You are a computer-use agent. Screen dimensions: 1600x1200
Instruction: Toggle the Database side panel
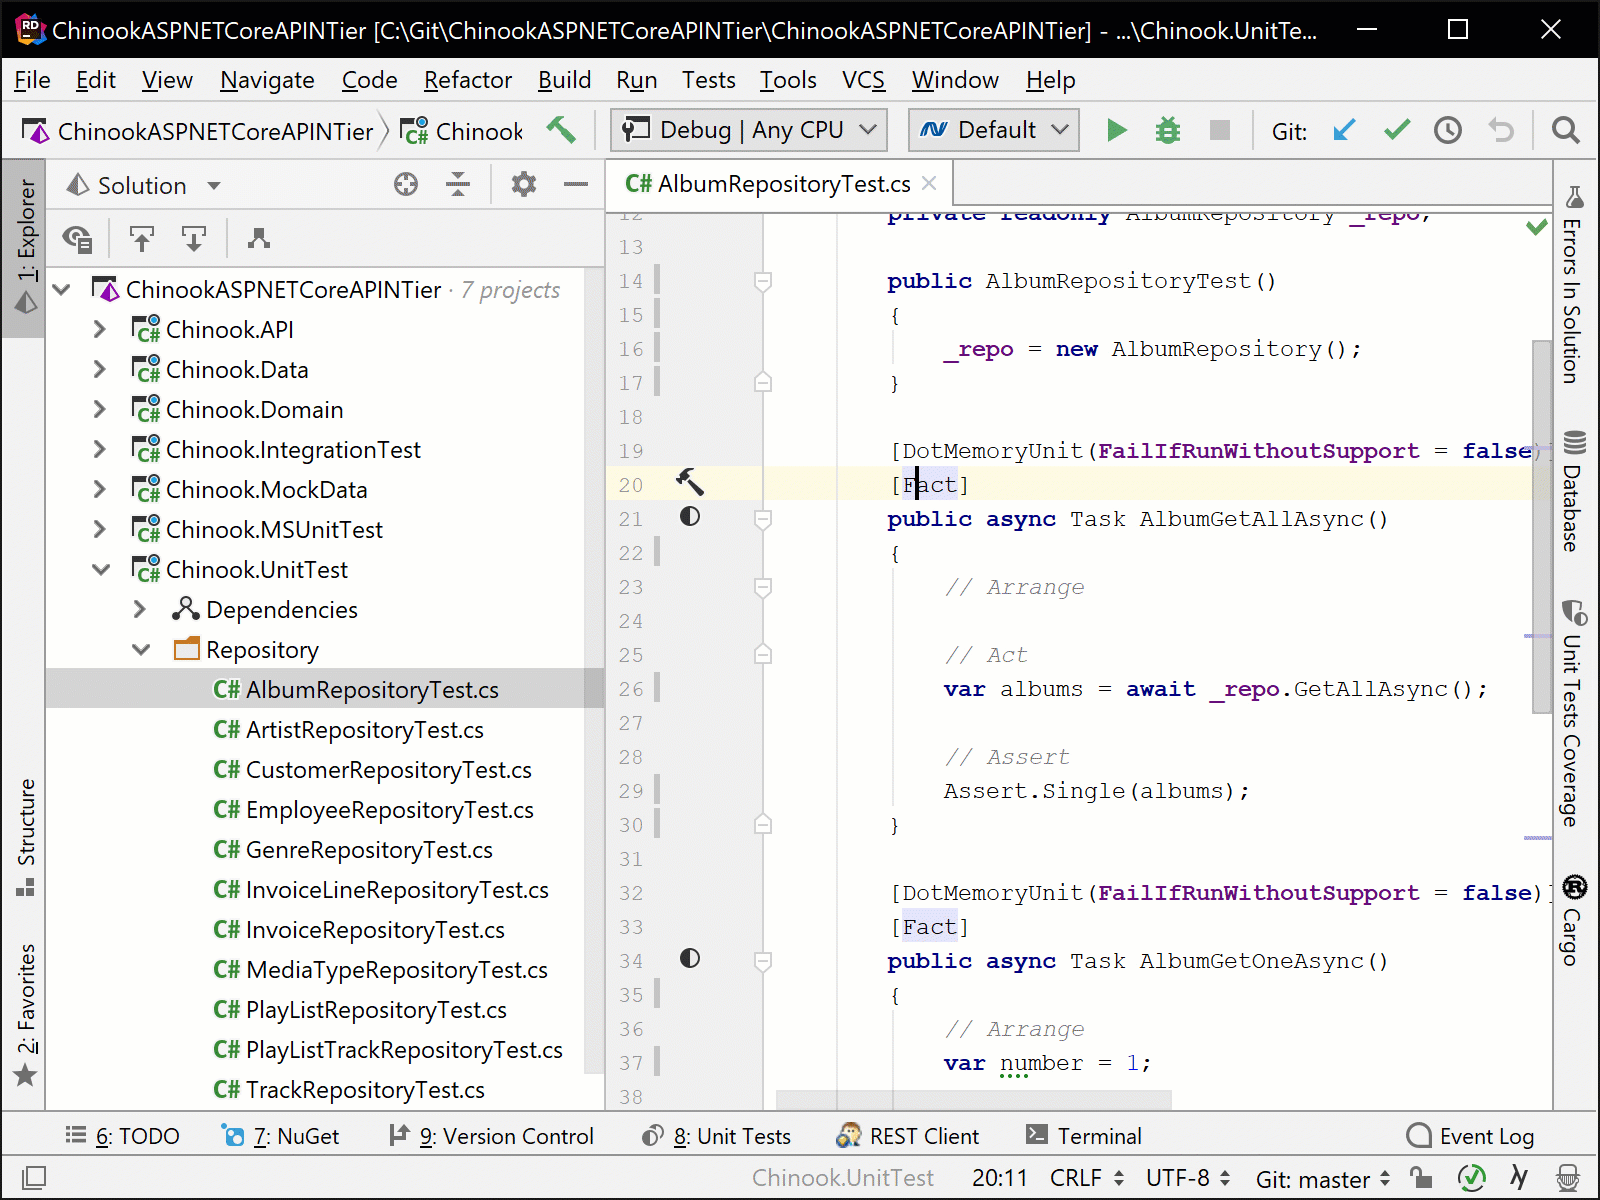tap(1573, 491)
